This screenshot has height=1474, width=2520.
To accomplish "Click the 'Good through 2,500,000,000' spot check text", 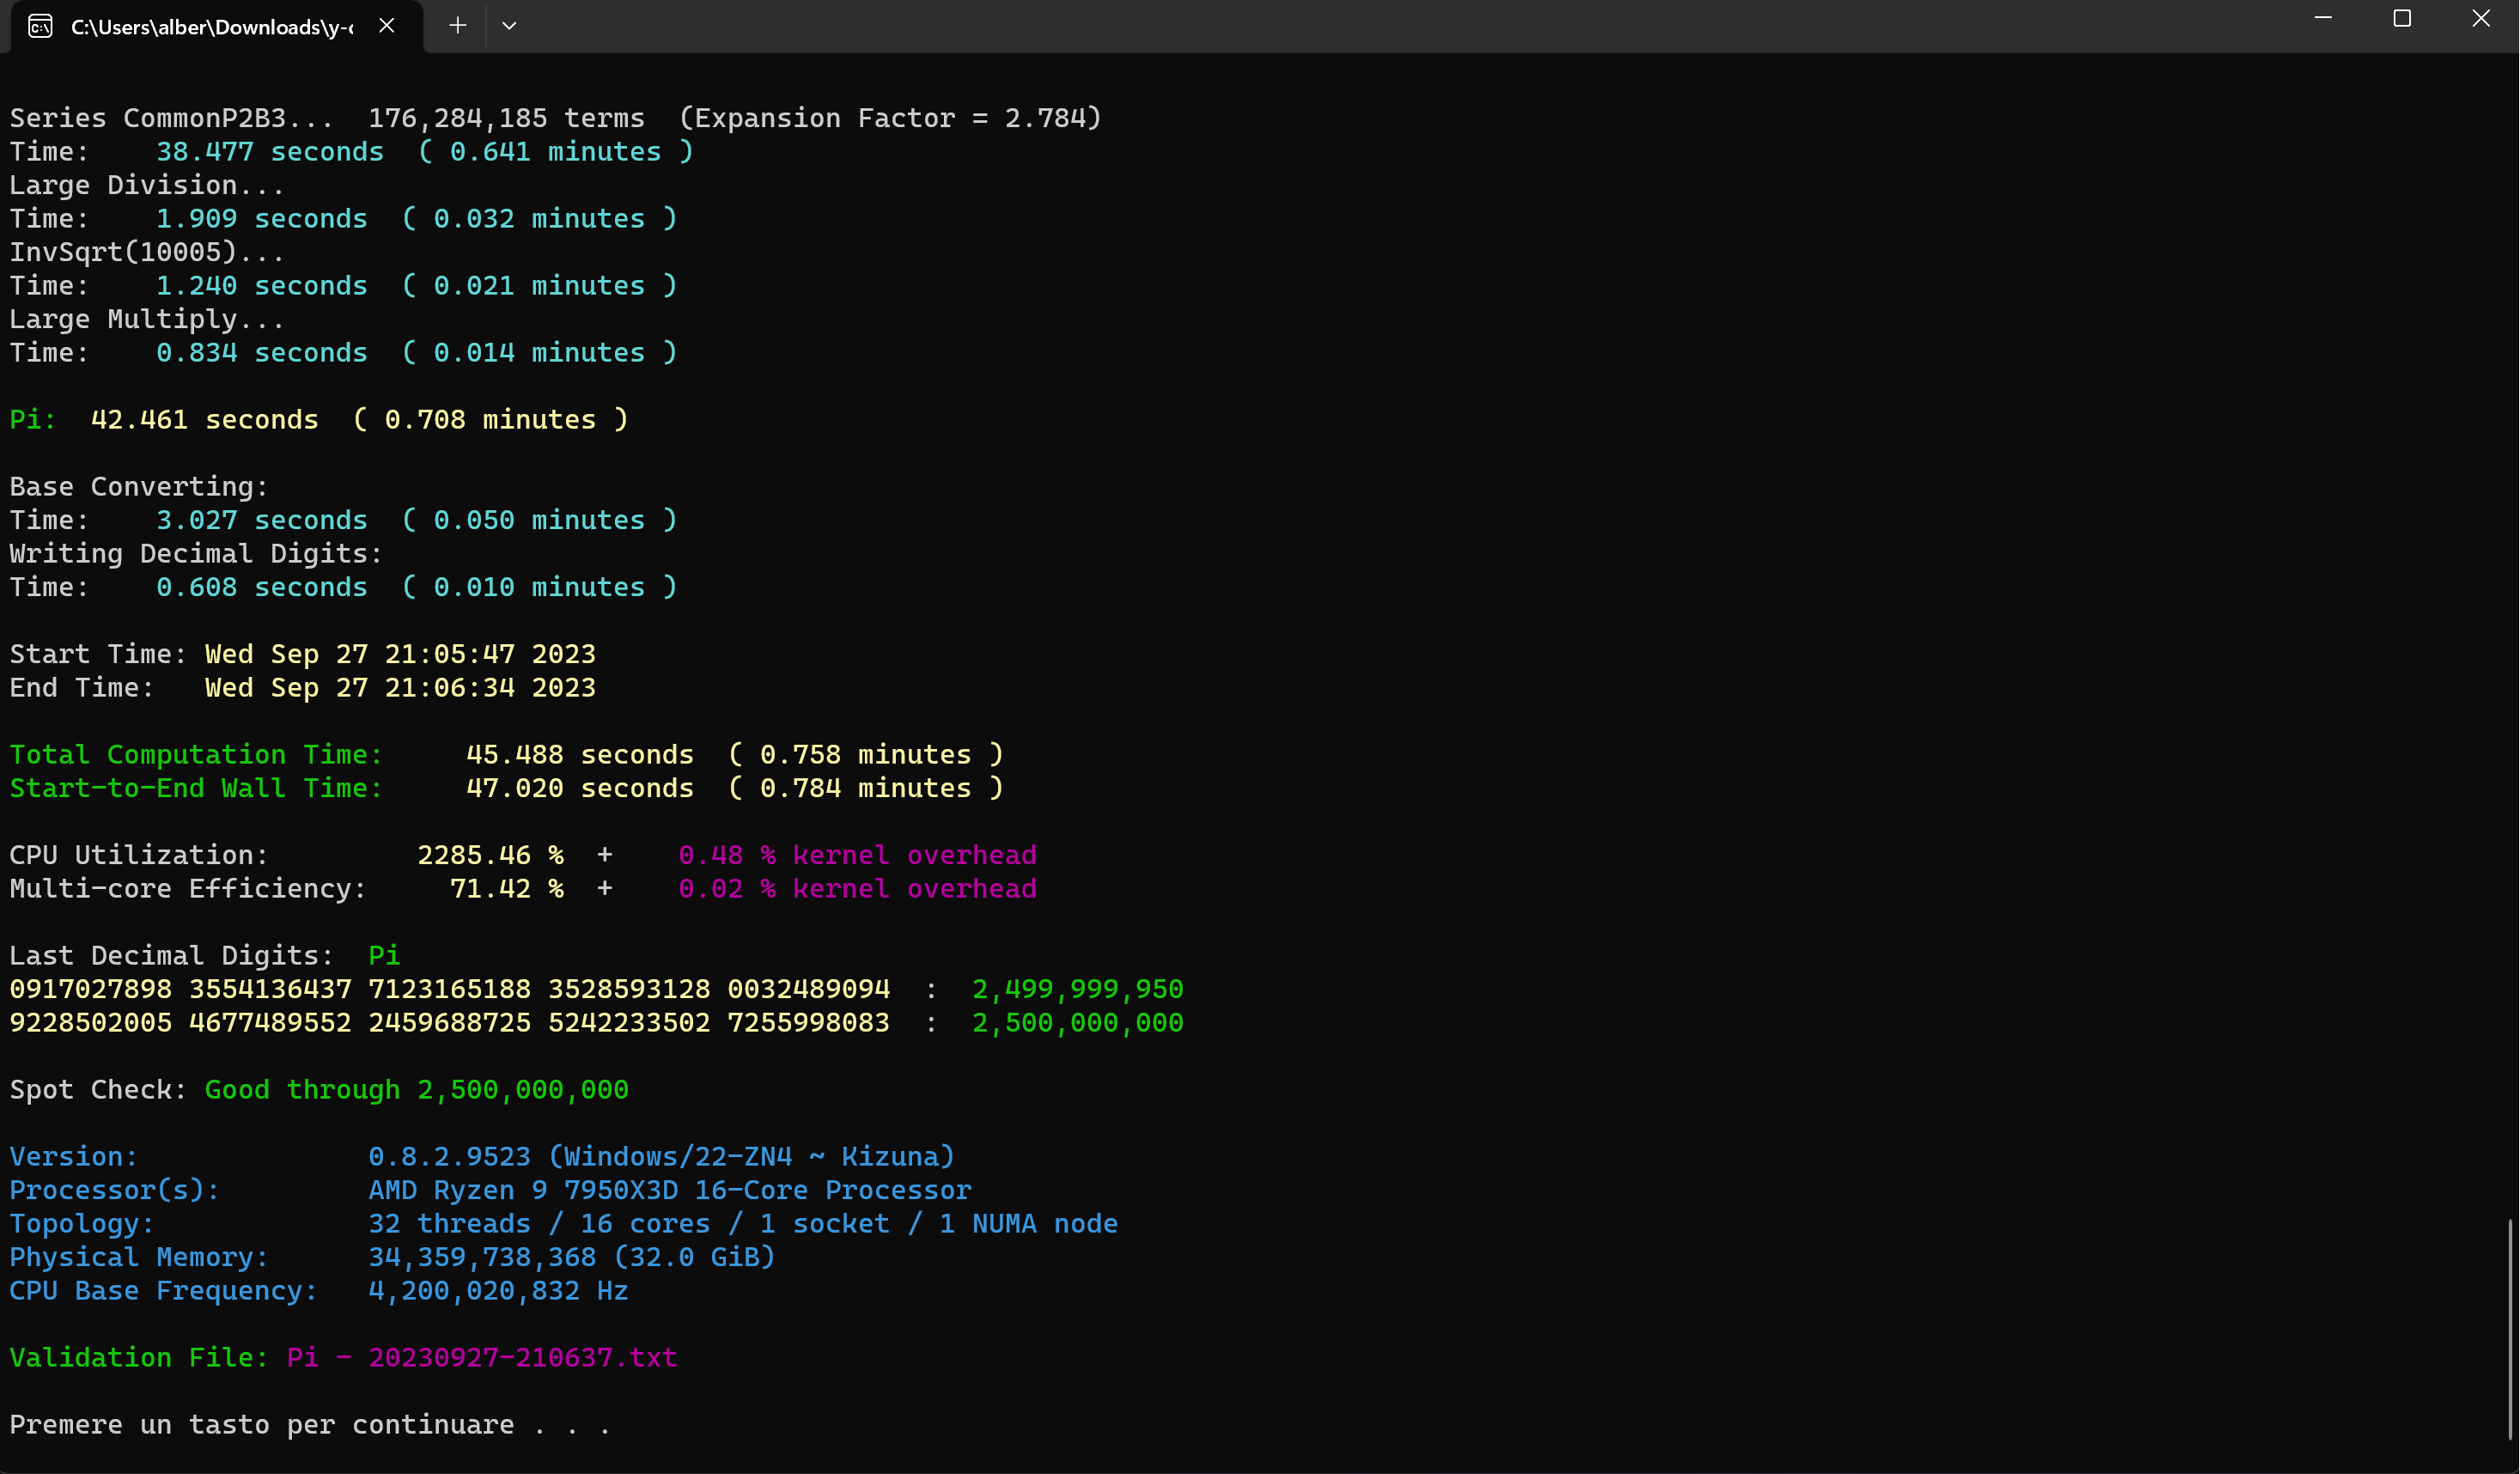I will [416, 1089].
